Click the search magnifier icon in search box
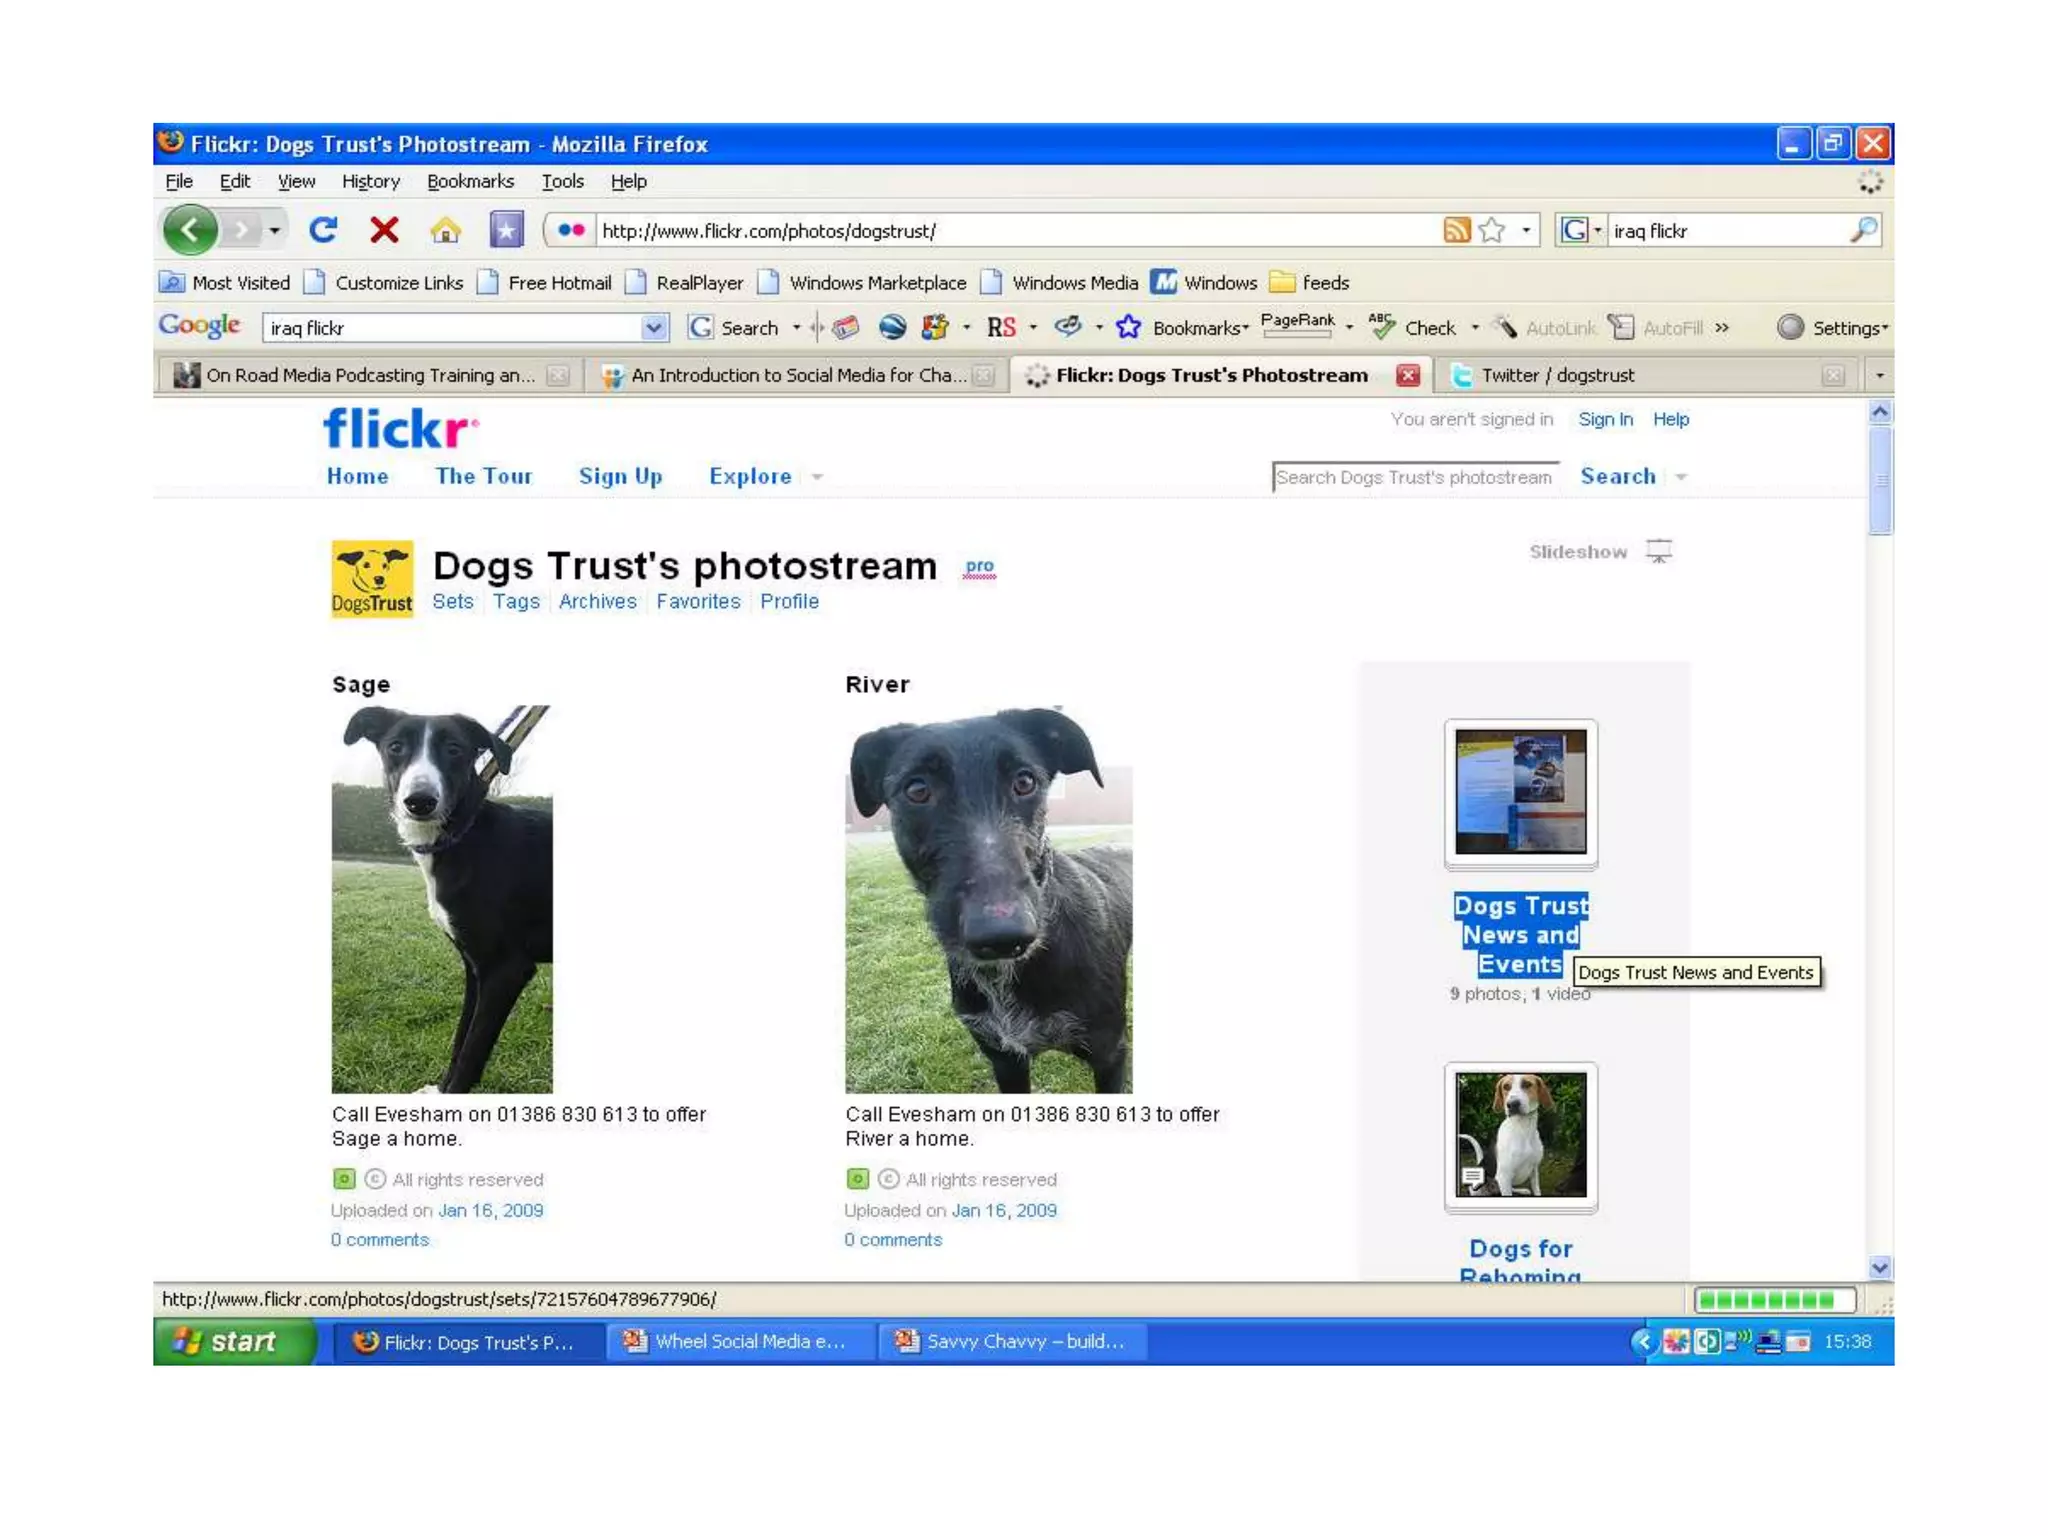The image size is (2048, 1536). tap(1863, 230)
